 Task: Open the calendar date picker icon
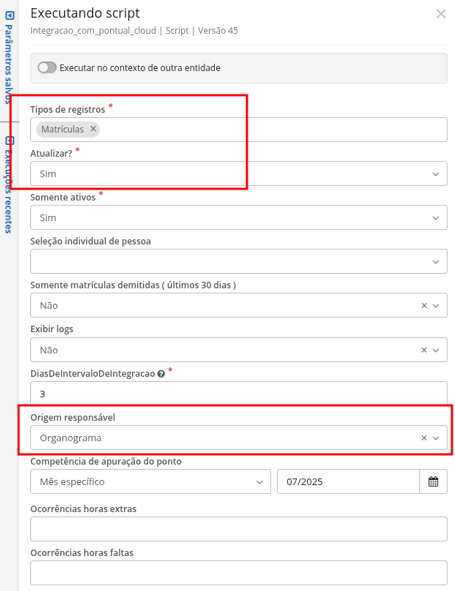(x=433, y=481)
